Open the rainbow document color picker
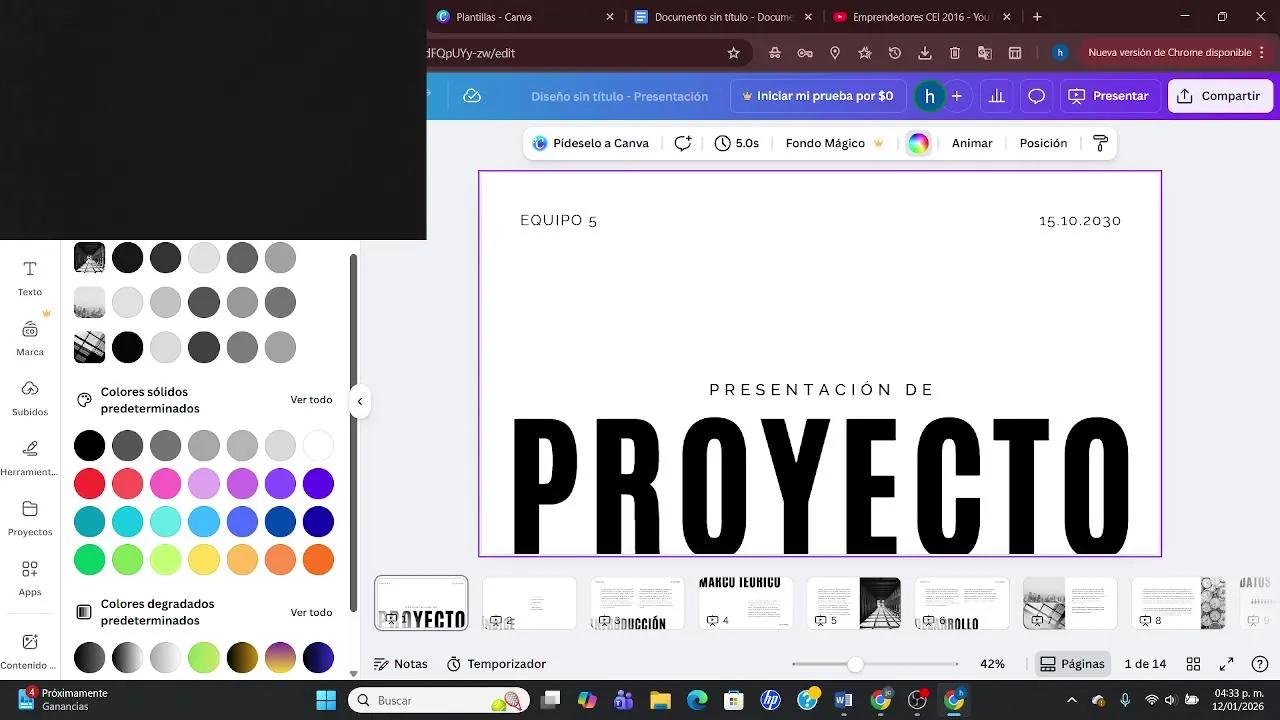Viewport: 1280px width, 720px height. (x=918, y=143)
